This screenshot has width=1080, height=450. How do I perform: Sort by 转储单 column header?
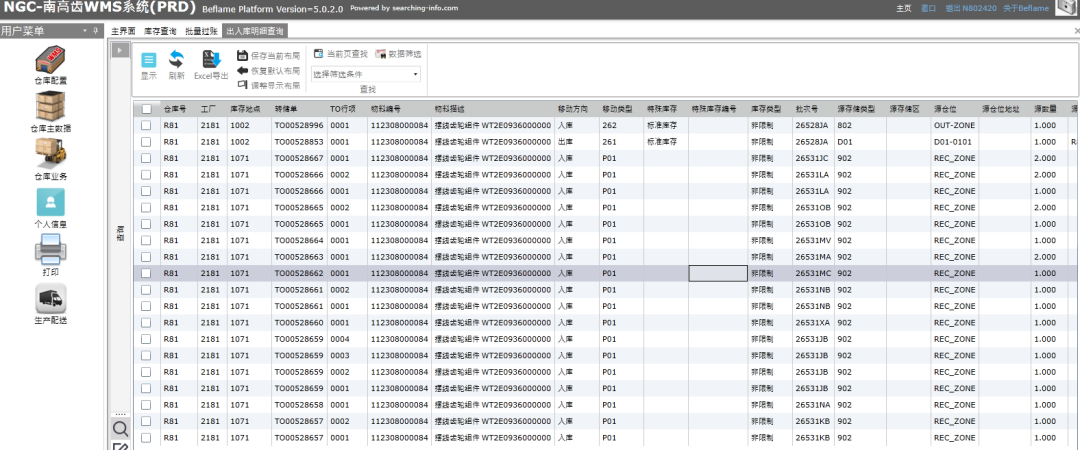click(x=299, y=109)
